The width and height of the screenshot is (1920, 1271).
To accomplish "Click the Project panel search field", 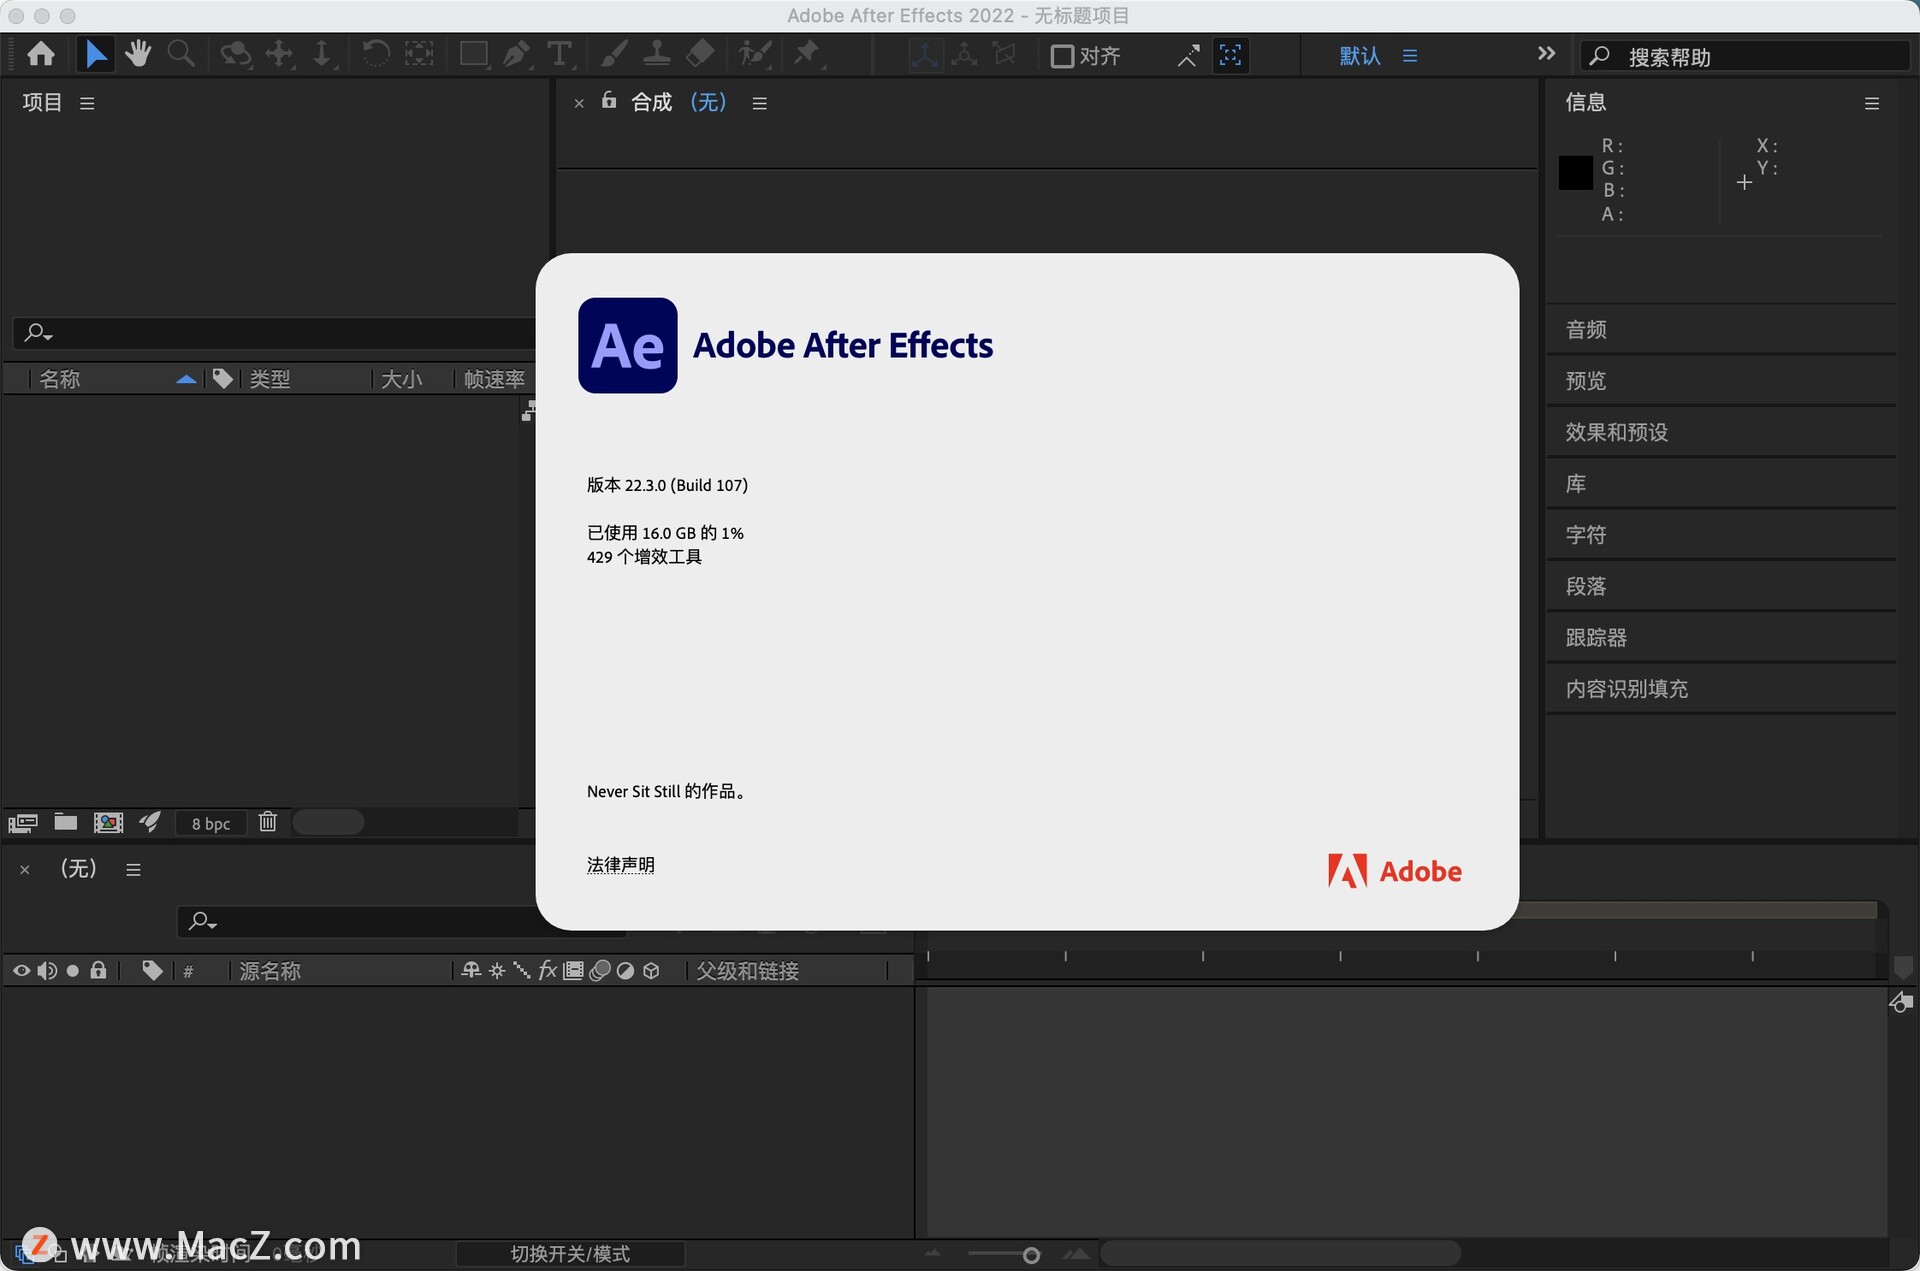I will pos(274,333).
